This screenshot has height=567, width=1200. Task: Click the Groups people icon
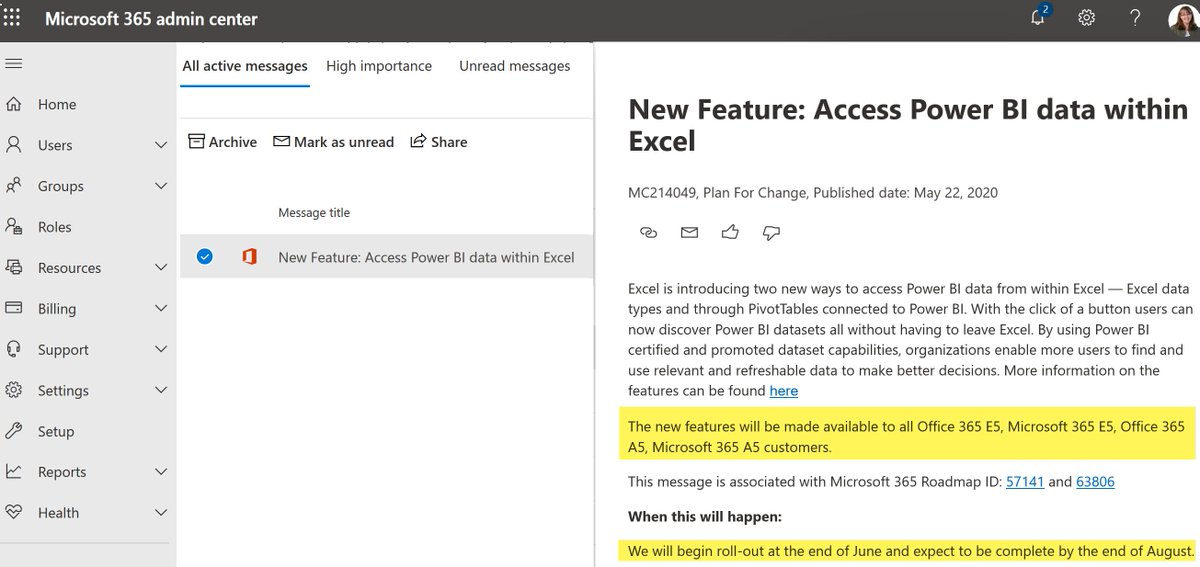(14, 186)
